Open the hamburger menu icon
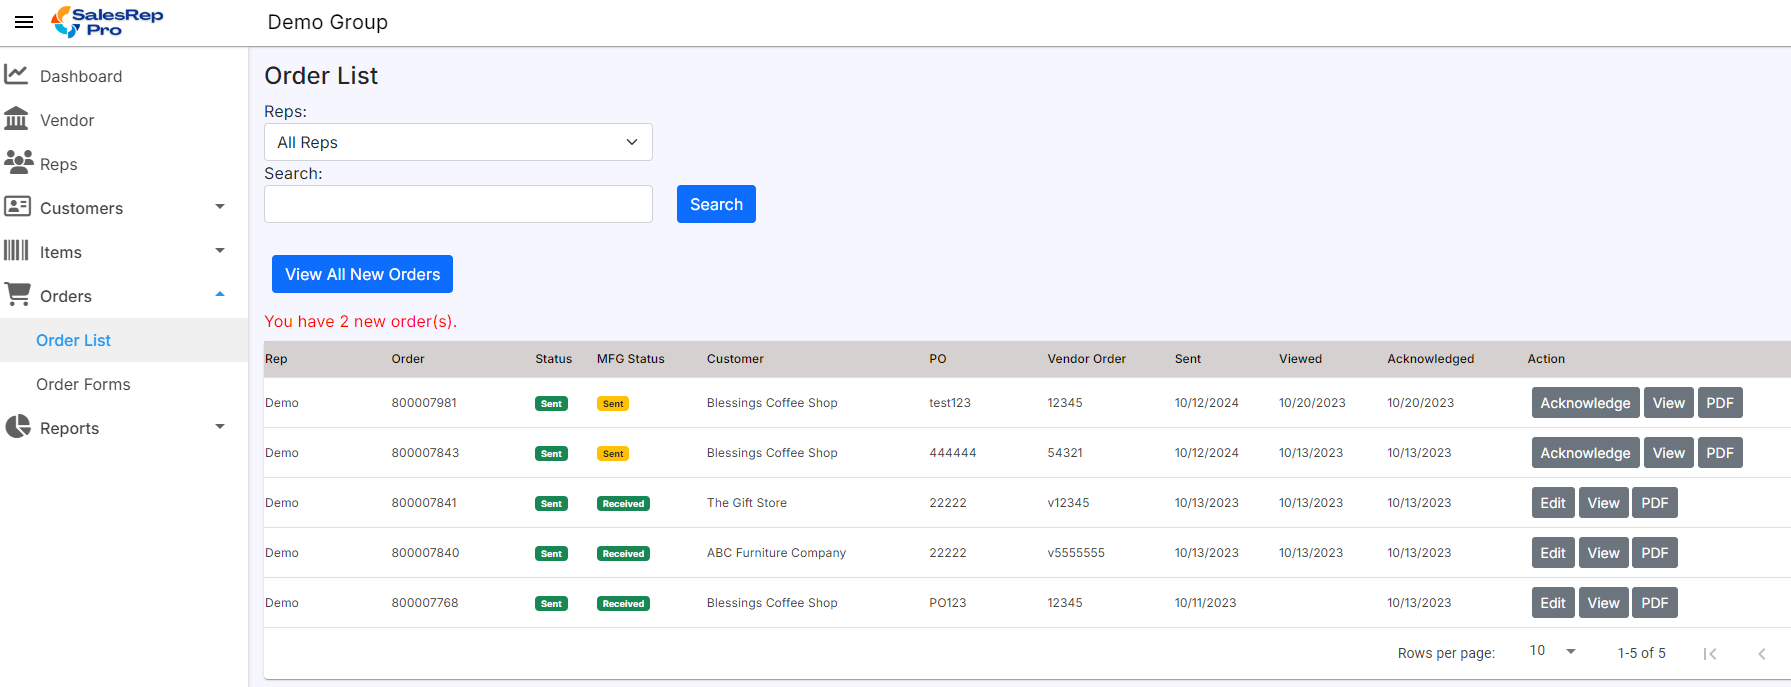The height and width of the screenshot is (687, 1791). 24,22
